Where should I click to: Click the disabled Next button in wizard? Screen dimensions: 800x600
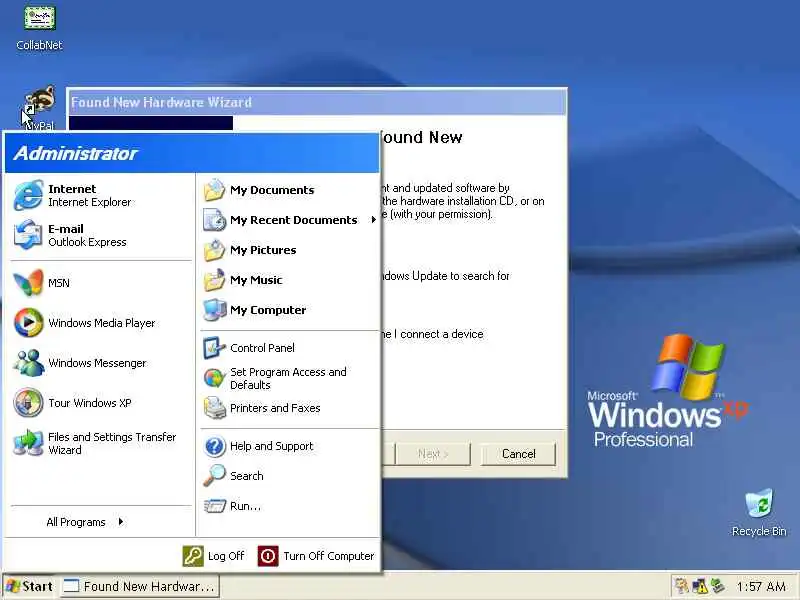tap(433, 454)
